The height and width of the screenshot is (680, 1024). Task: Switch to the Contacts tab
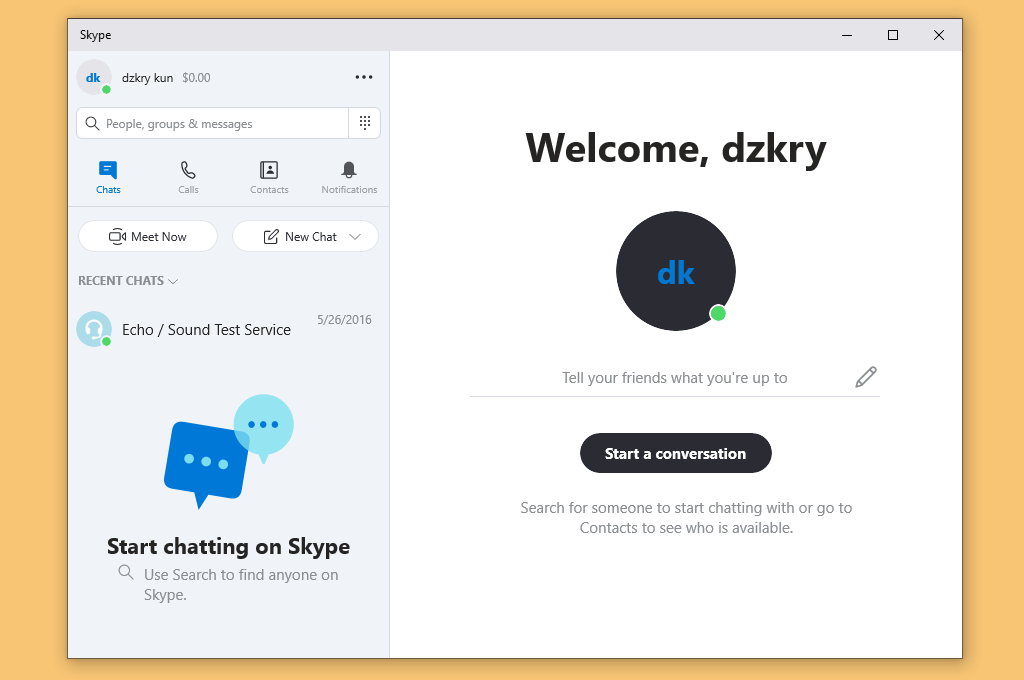pos(269,178)
